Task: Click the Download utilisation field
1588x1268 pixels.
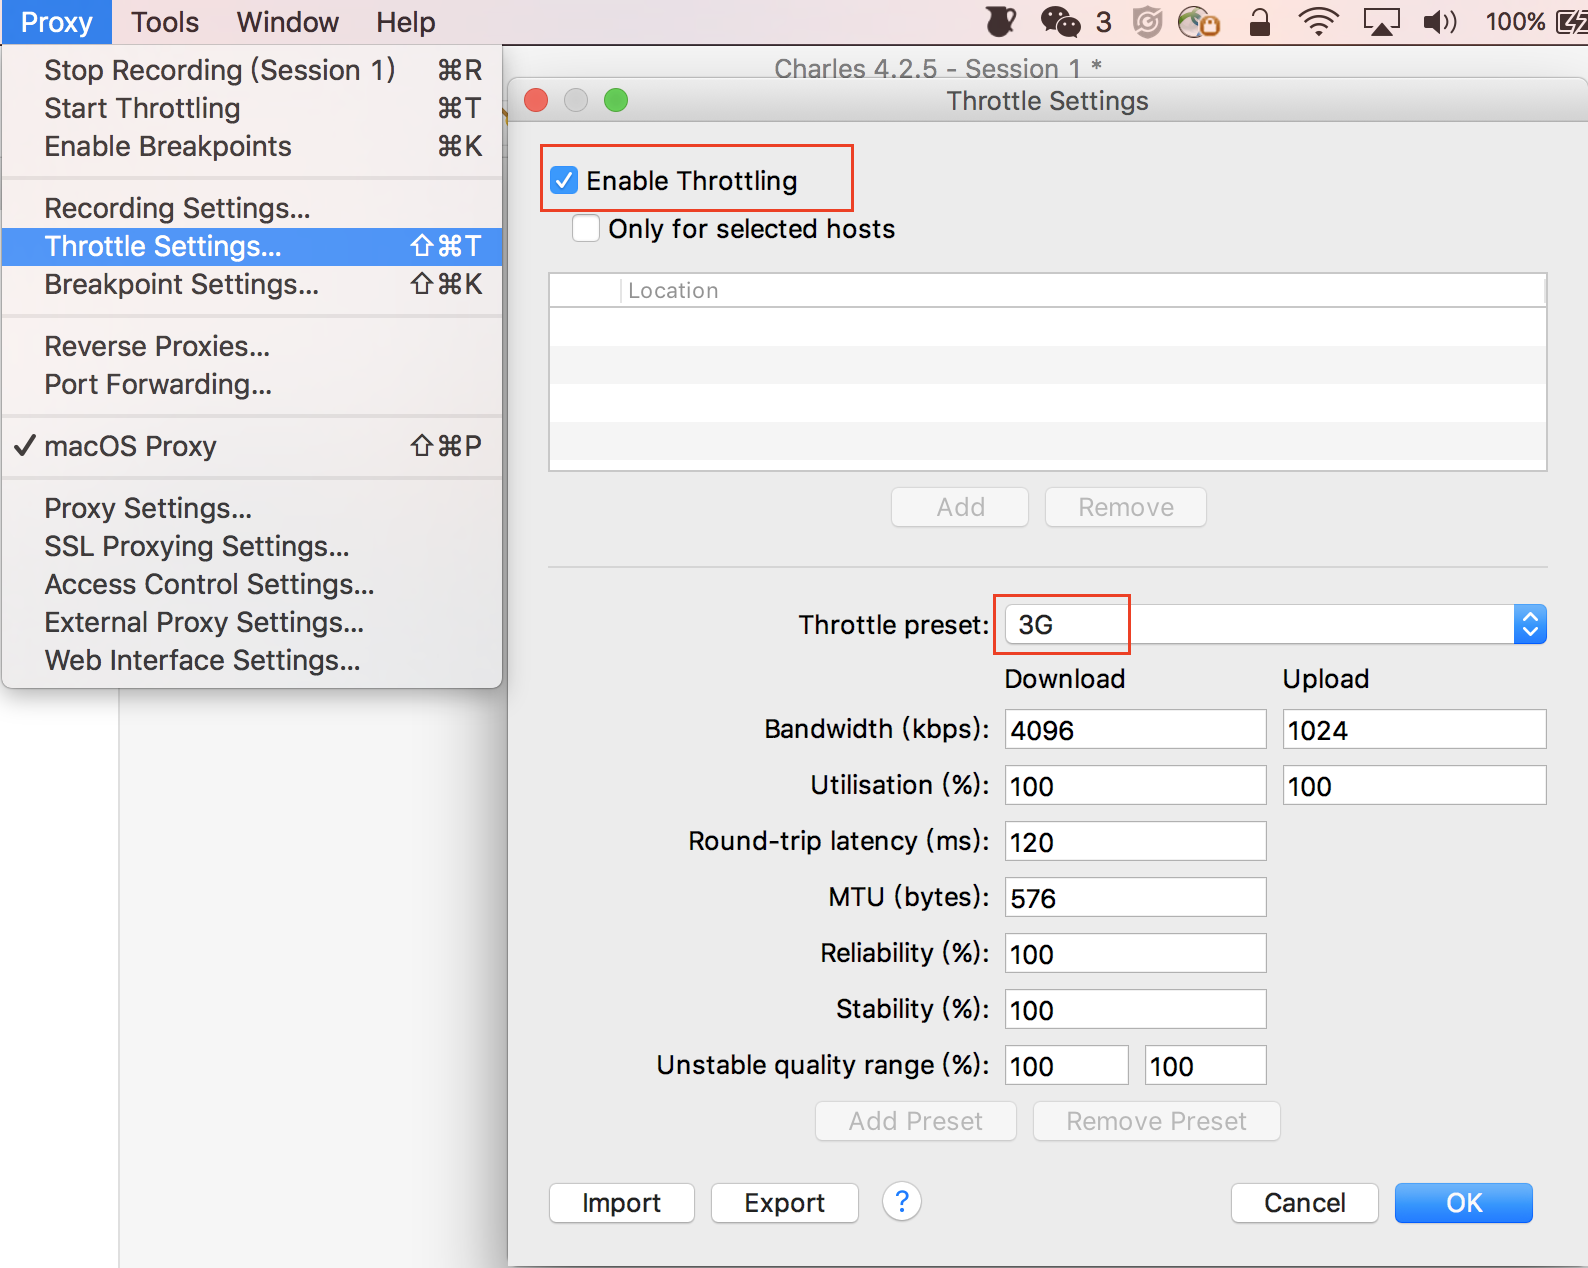Action: [1136, 786]
